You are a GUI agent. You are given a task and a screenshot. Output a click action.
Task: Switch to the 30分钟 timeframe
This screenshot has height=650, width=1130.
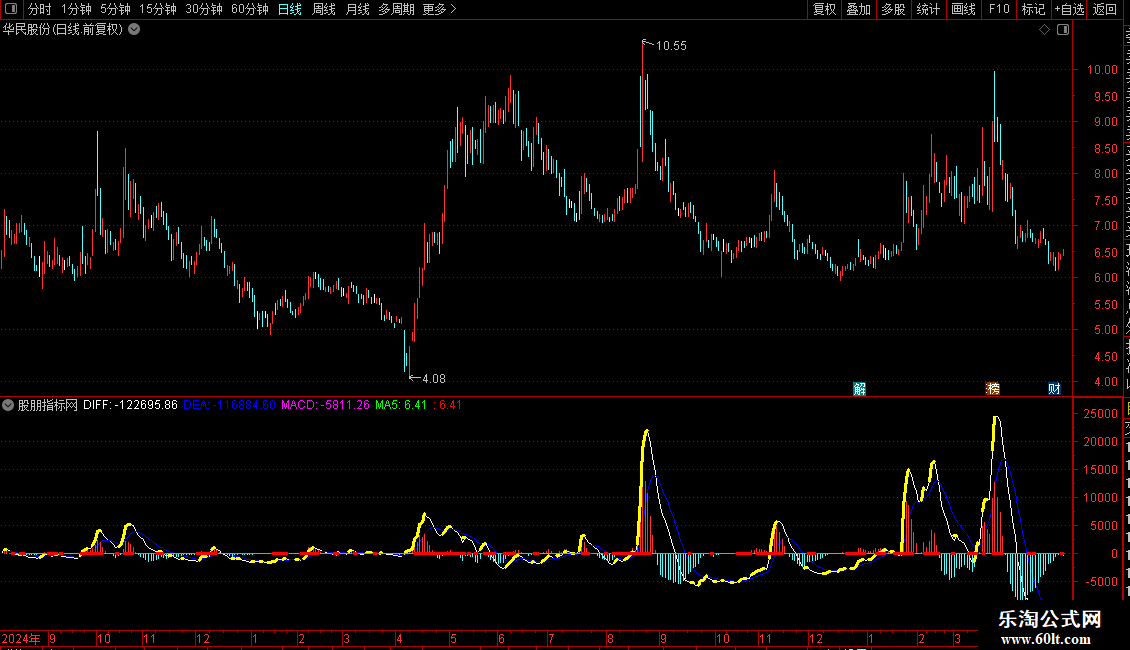point(204,9)
